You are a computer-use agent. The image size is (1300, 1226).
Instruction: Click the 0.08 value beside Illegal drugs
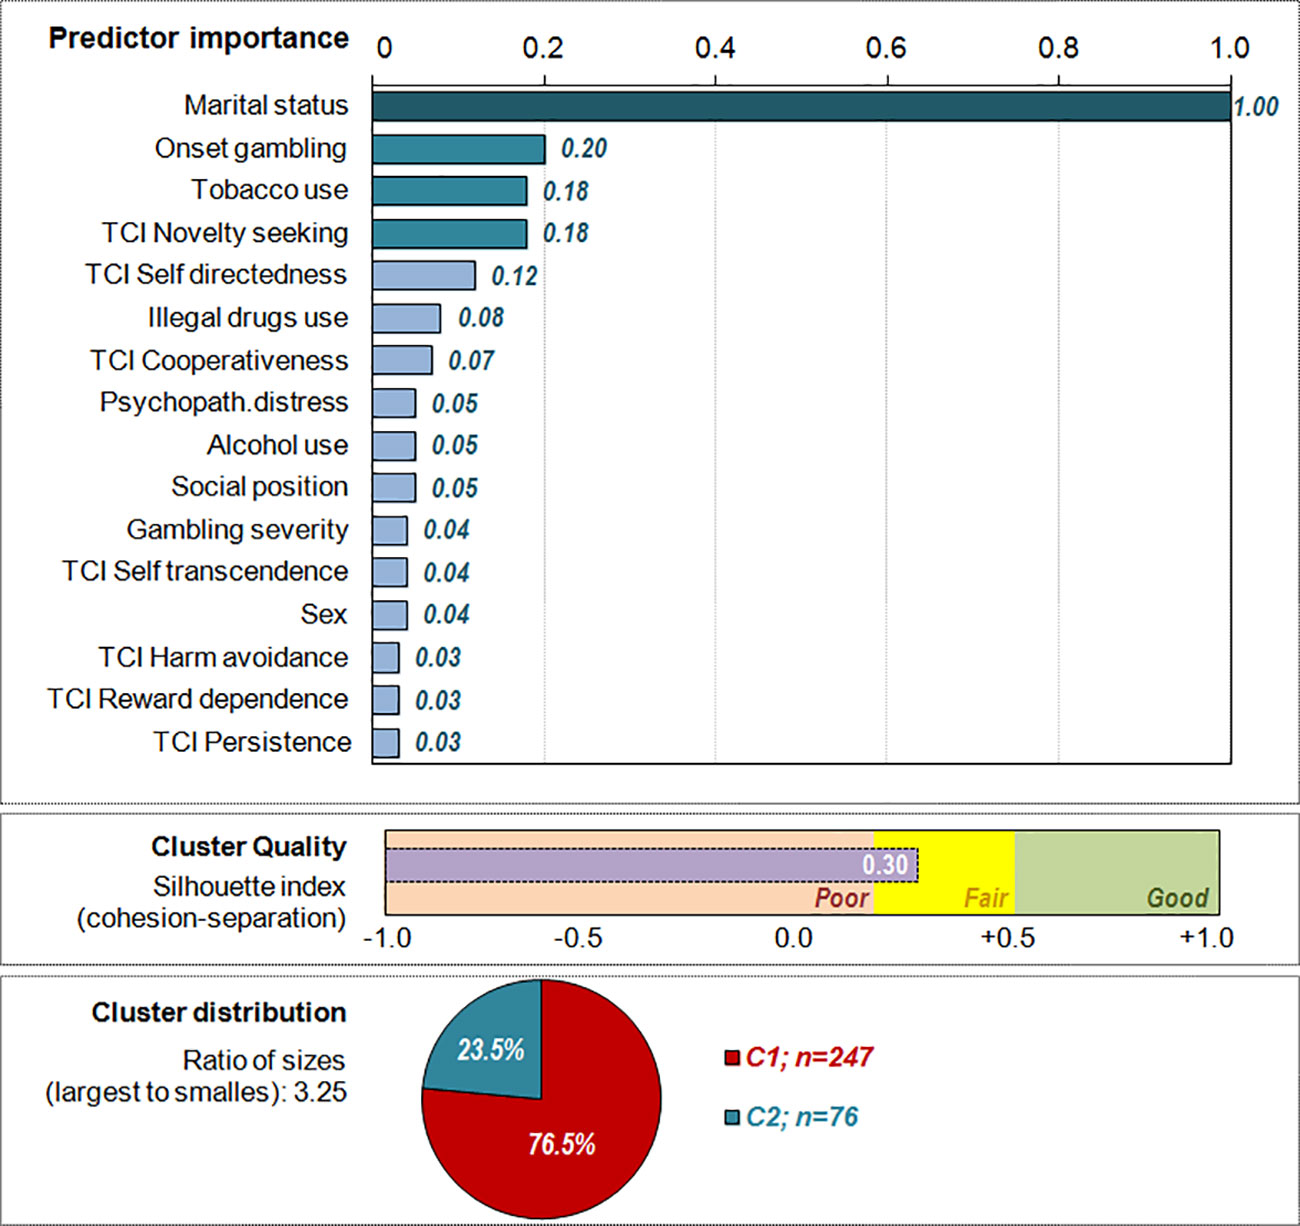point(481,318)
